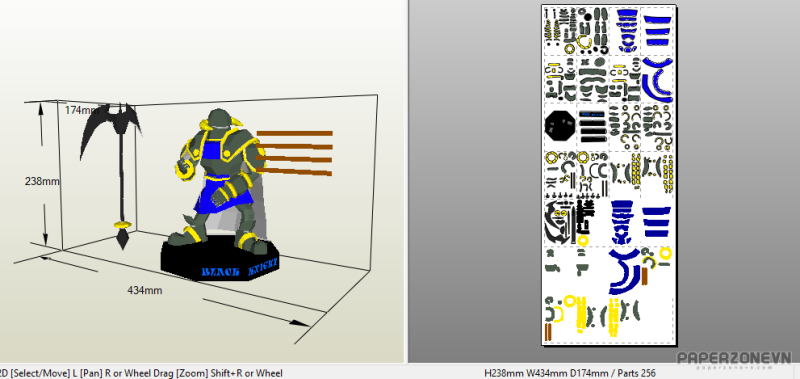
Task: Select the brown strip at sheet's bottom-left
Action: [x=548, y=331]
